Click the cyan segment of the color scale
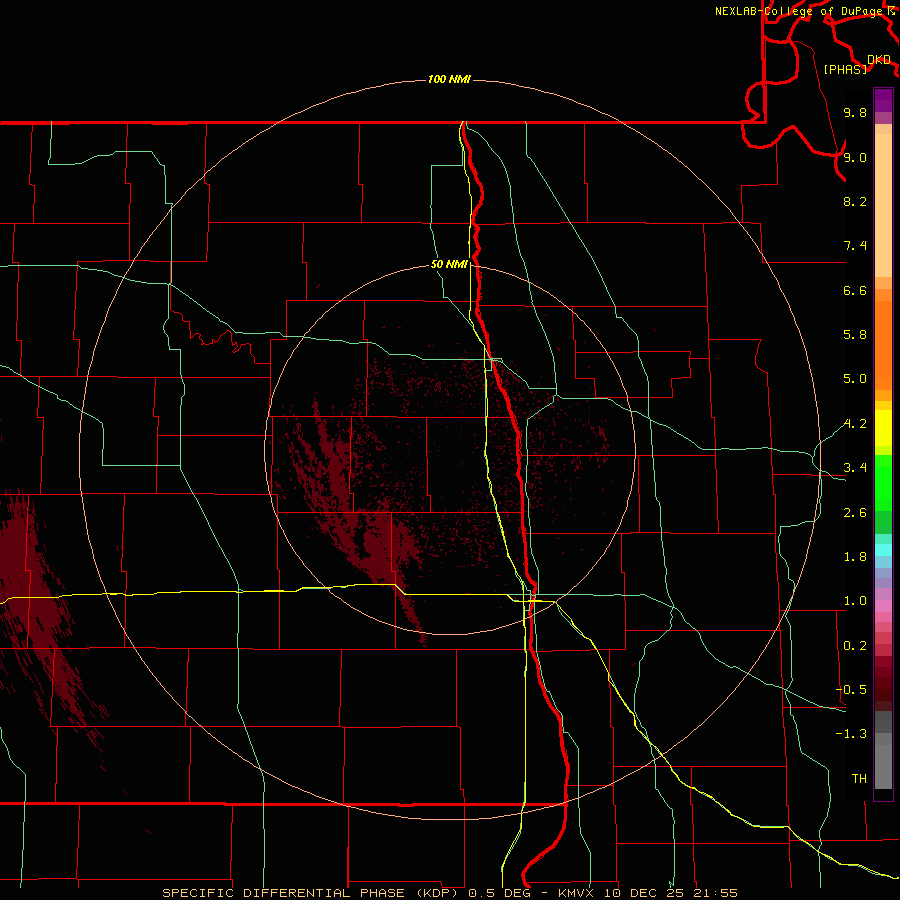This screenshot has width=900, height=900. [x=883, y=550]
